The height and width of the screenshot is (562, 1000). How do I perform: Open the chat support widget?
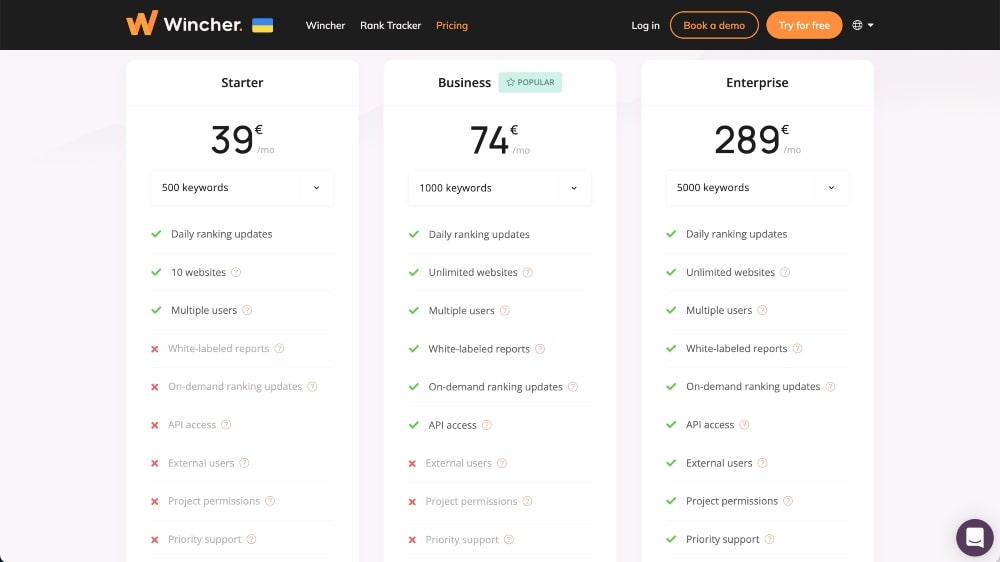(x=974, y=537)
